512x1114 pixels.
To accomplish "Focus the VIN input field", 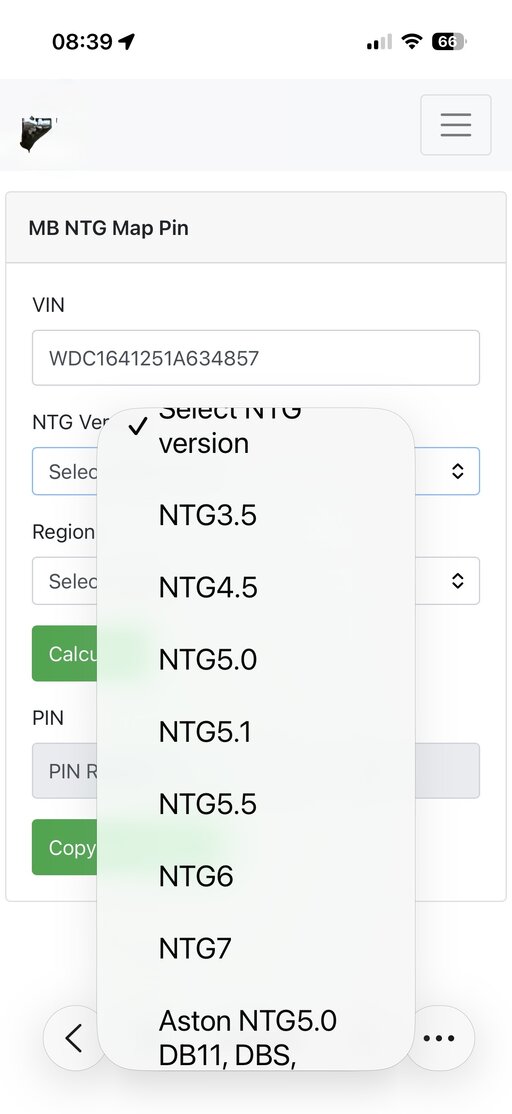I will pyautogui.click(x=256, y=358).
